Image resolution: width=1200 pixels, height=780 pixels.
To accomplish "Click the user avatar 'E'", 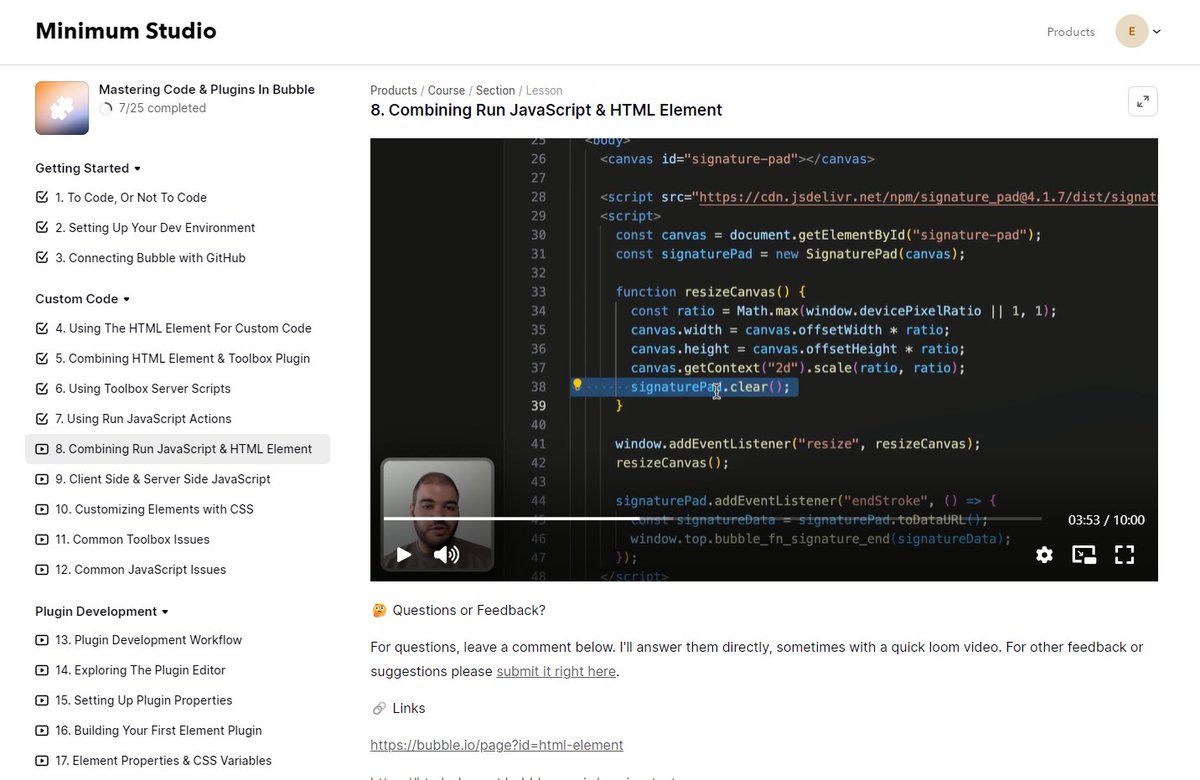I will click(x=1132, y=31).
